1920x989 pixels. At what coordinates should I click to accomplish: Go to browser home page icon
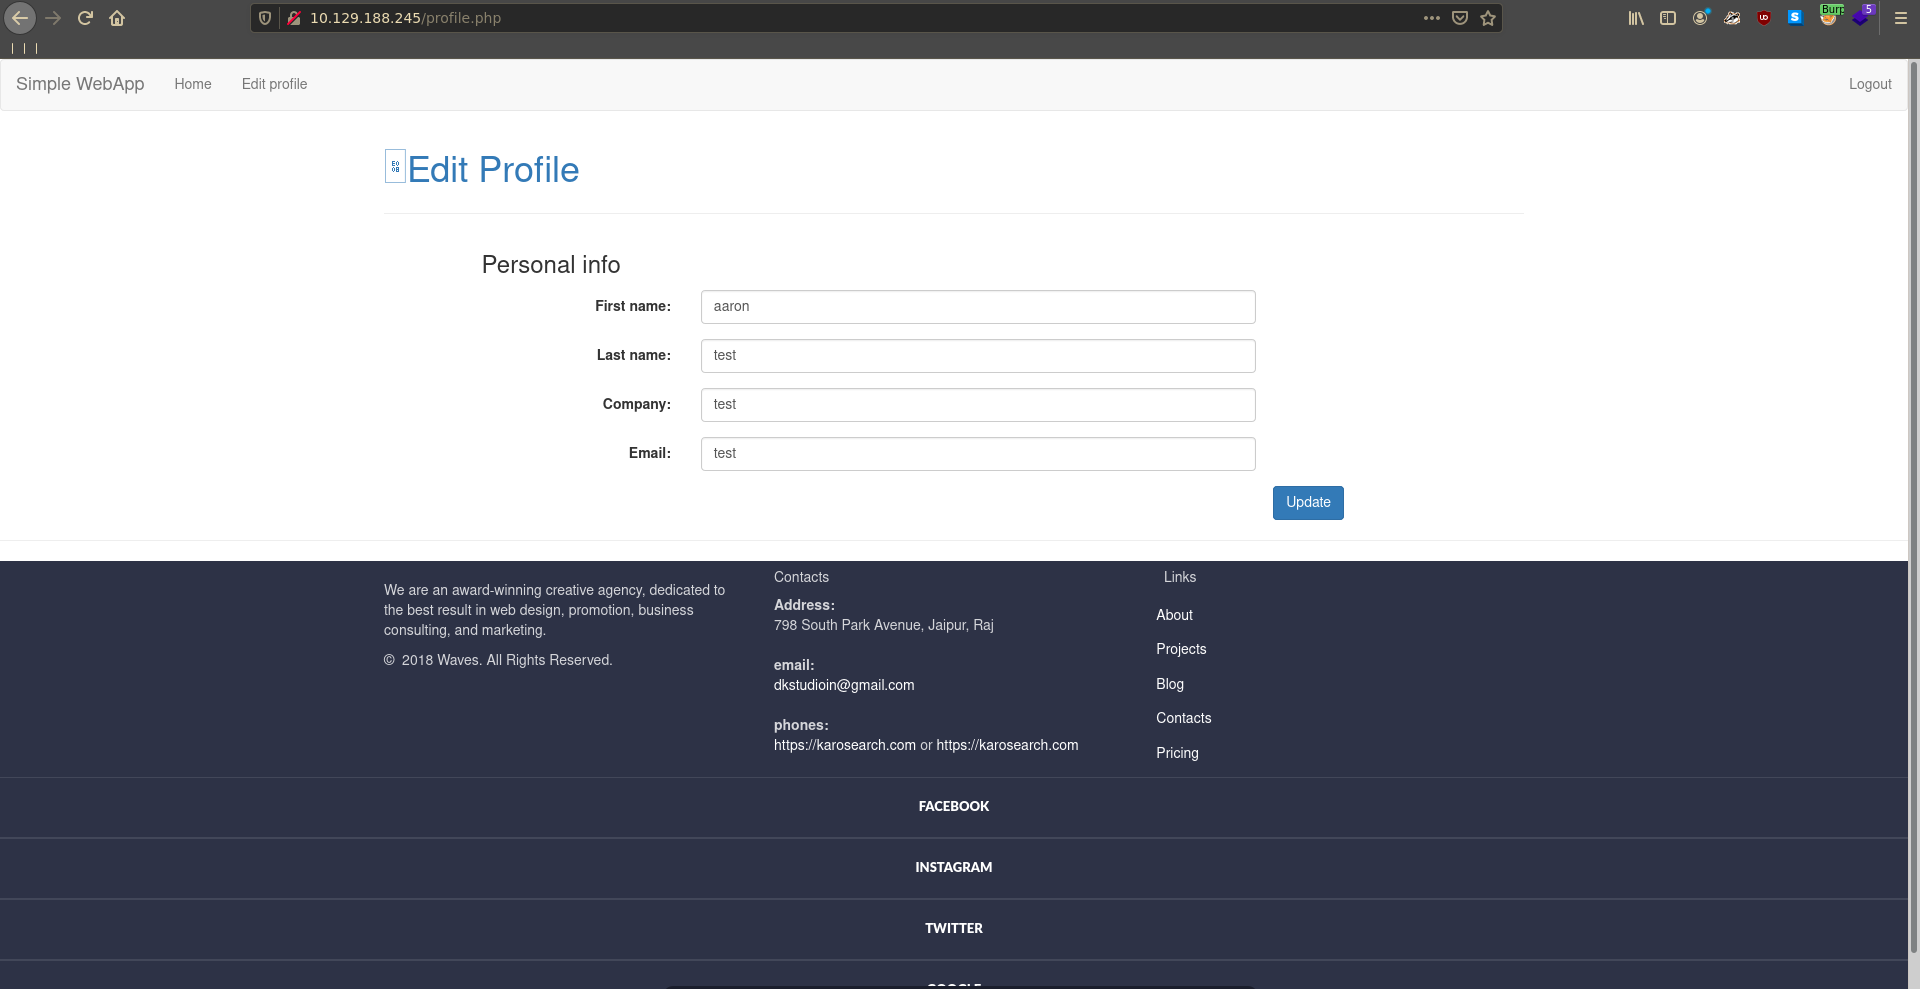click(x=117, y=18)
